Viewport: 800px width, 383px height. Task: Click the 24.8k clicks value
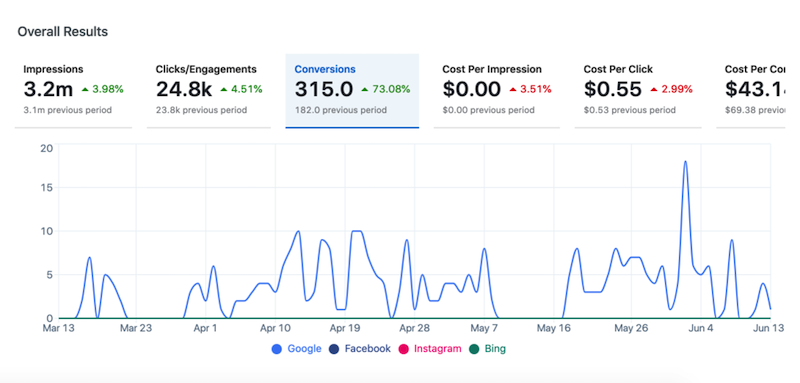click(x=184, y=89)
